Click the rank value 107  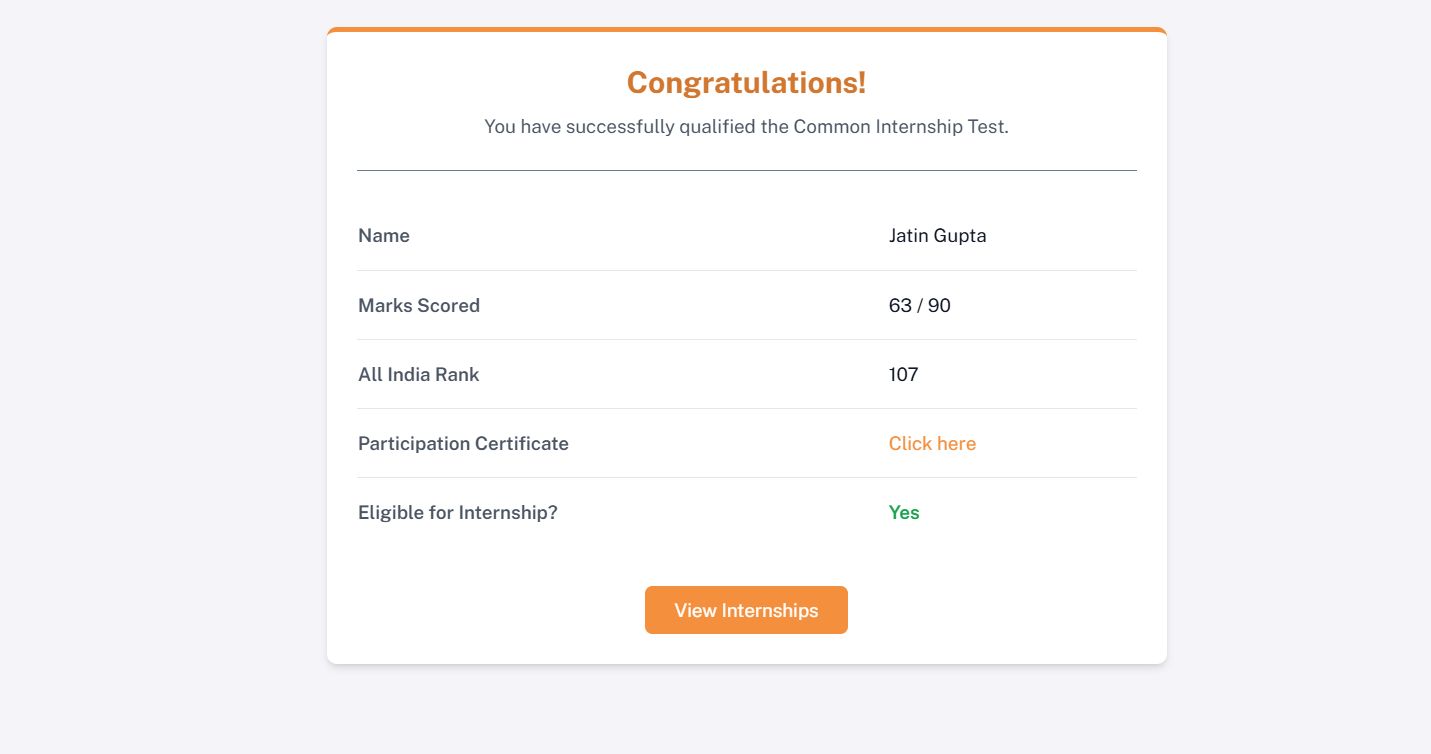click(903, 374)
